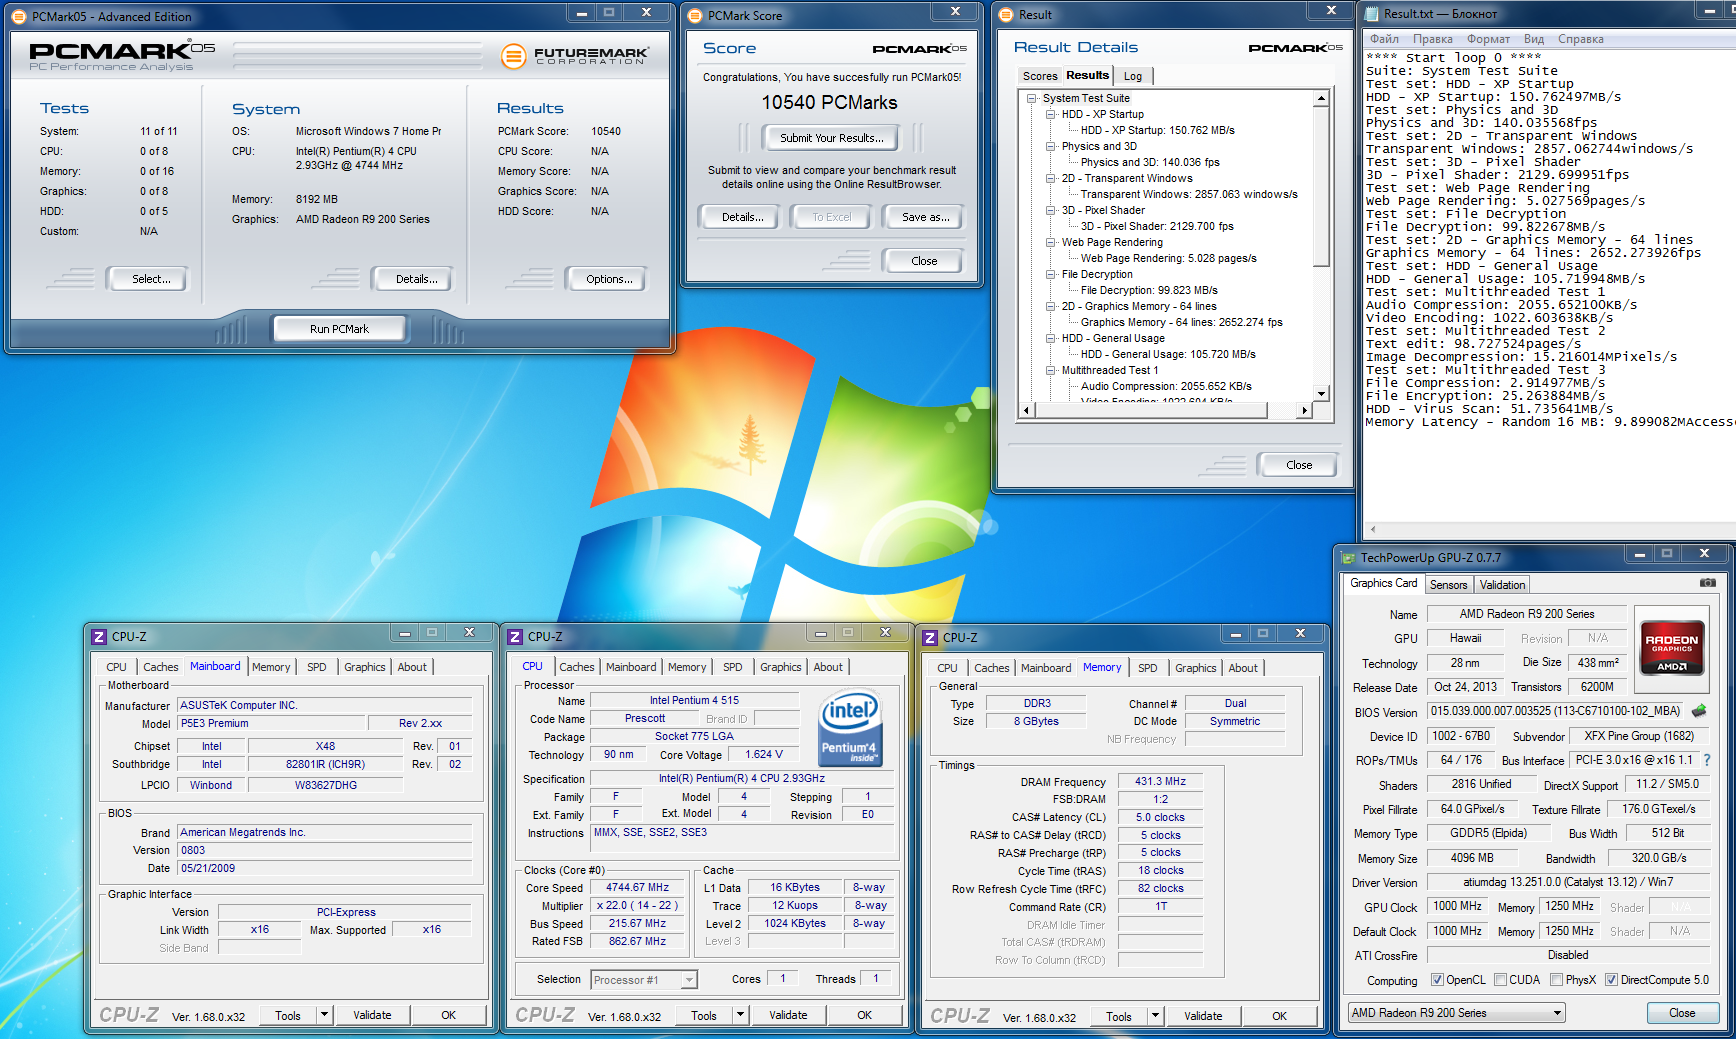1736x1039 pixels.
Task: Click the PCMark Score window title icon
Action: pos(696,15)
